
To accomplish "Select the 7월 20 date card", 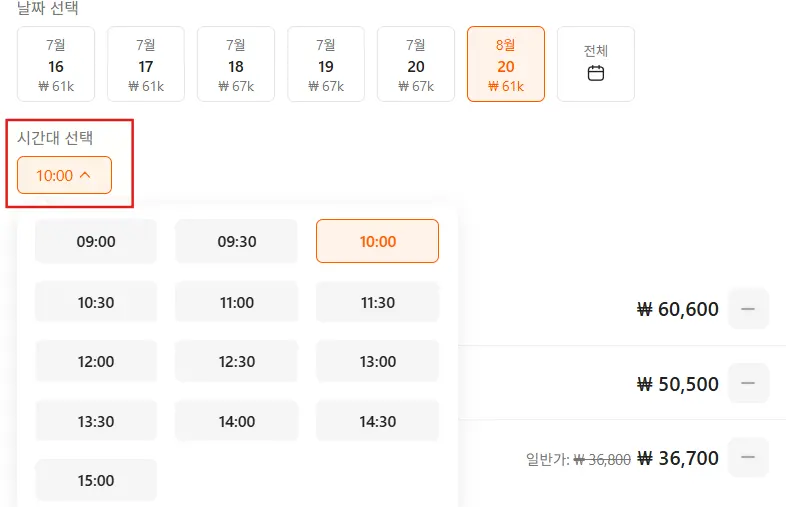I will coord(416,64).
